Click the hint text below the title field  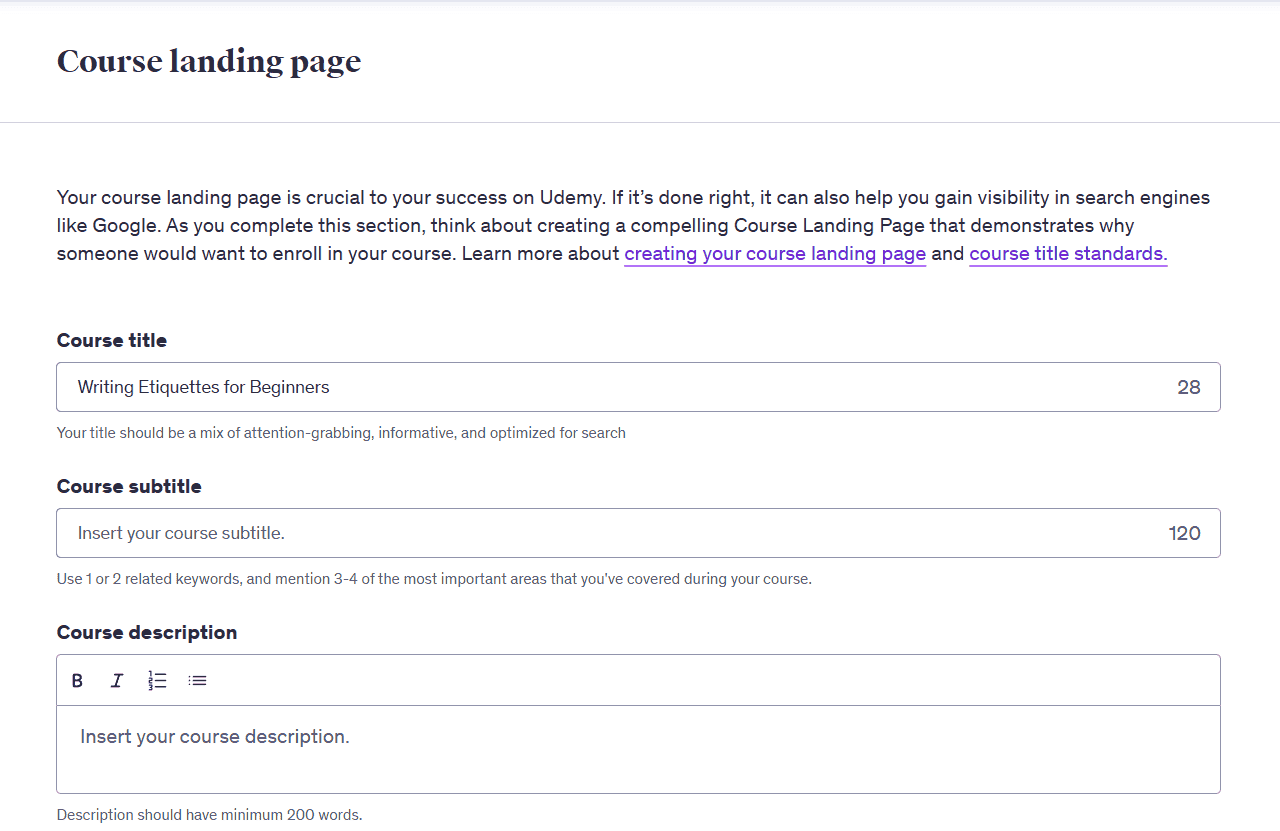(x=341, y=433)
